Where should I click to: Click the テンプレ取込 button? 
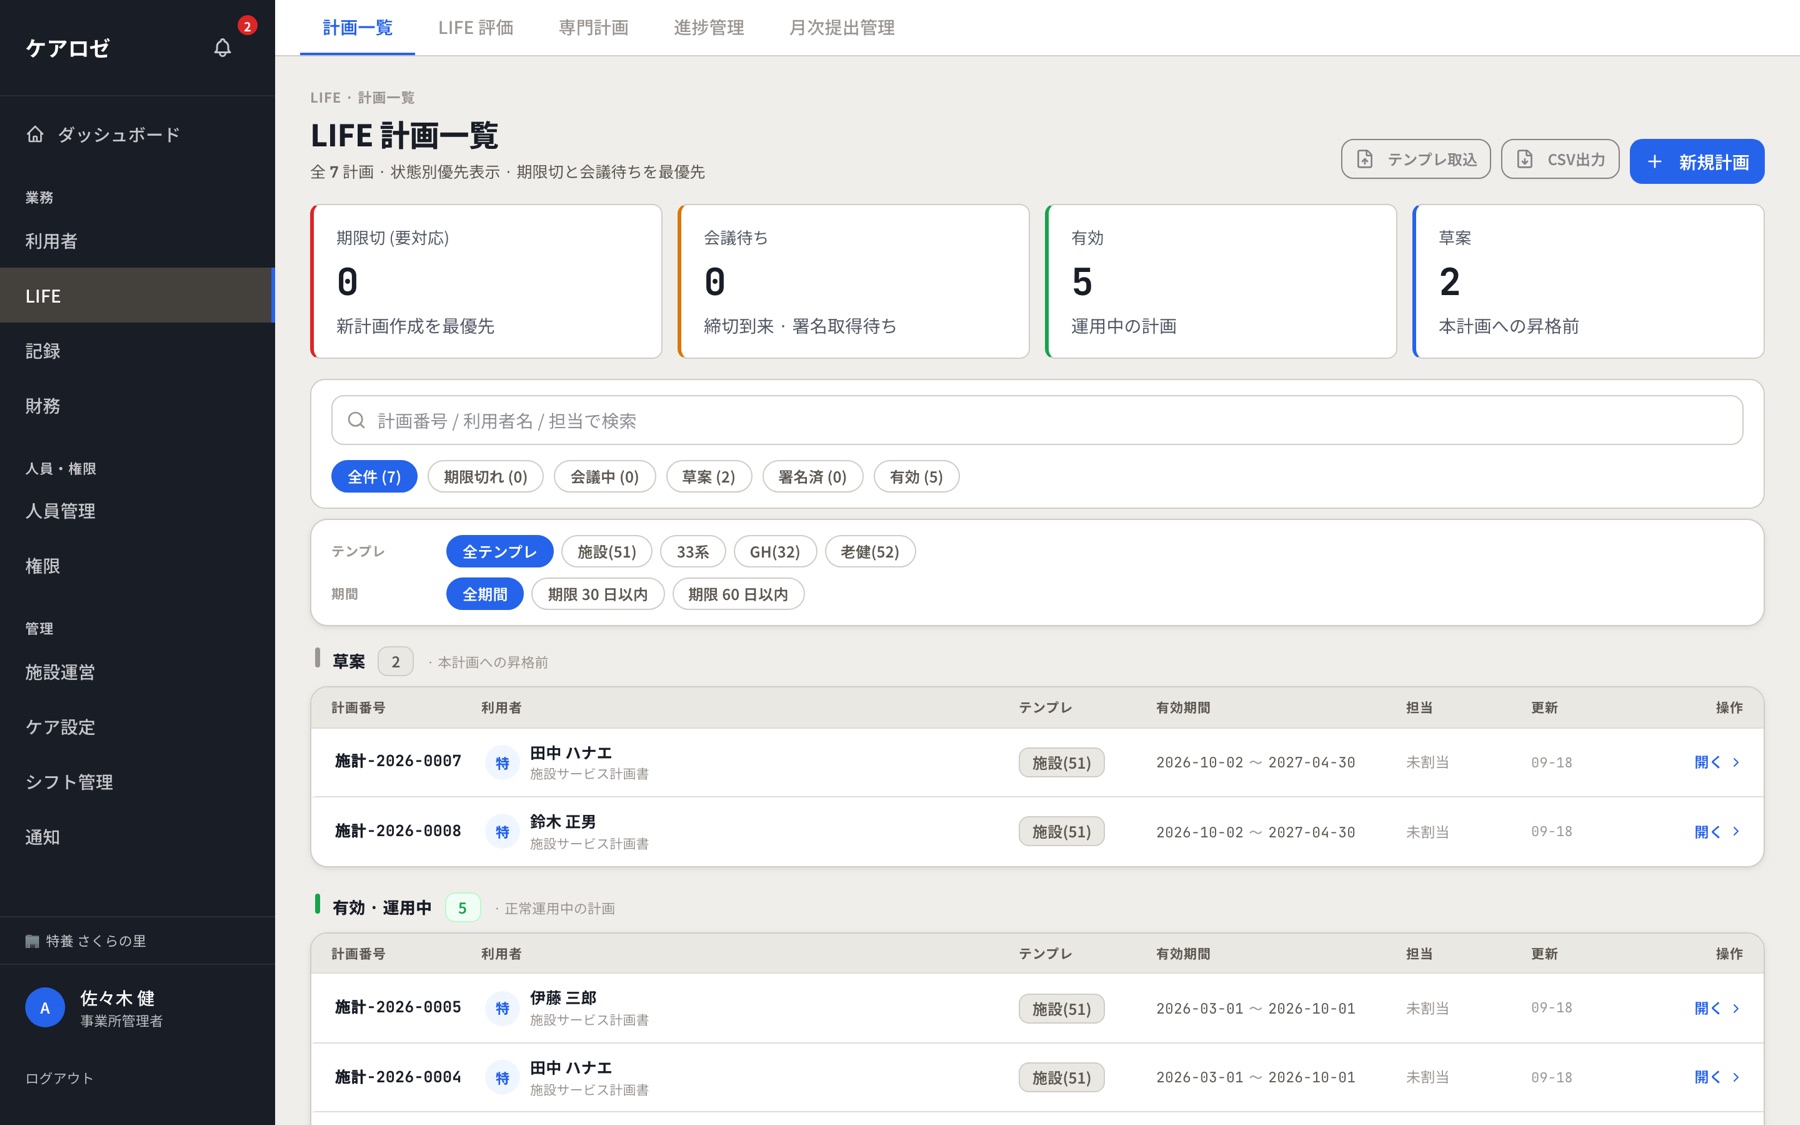1415,159
